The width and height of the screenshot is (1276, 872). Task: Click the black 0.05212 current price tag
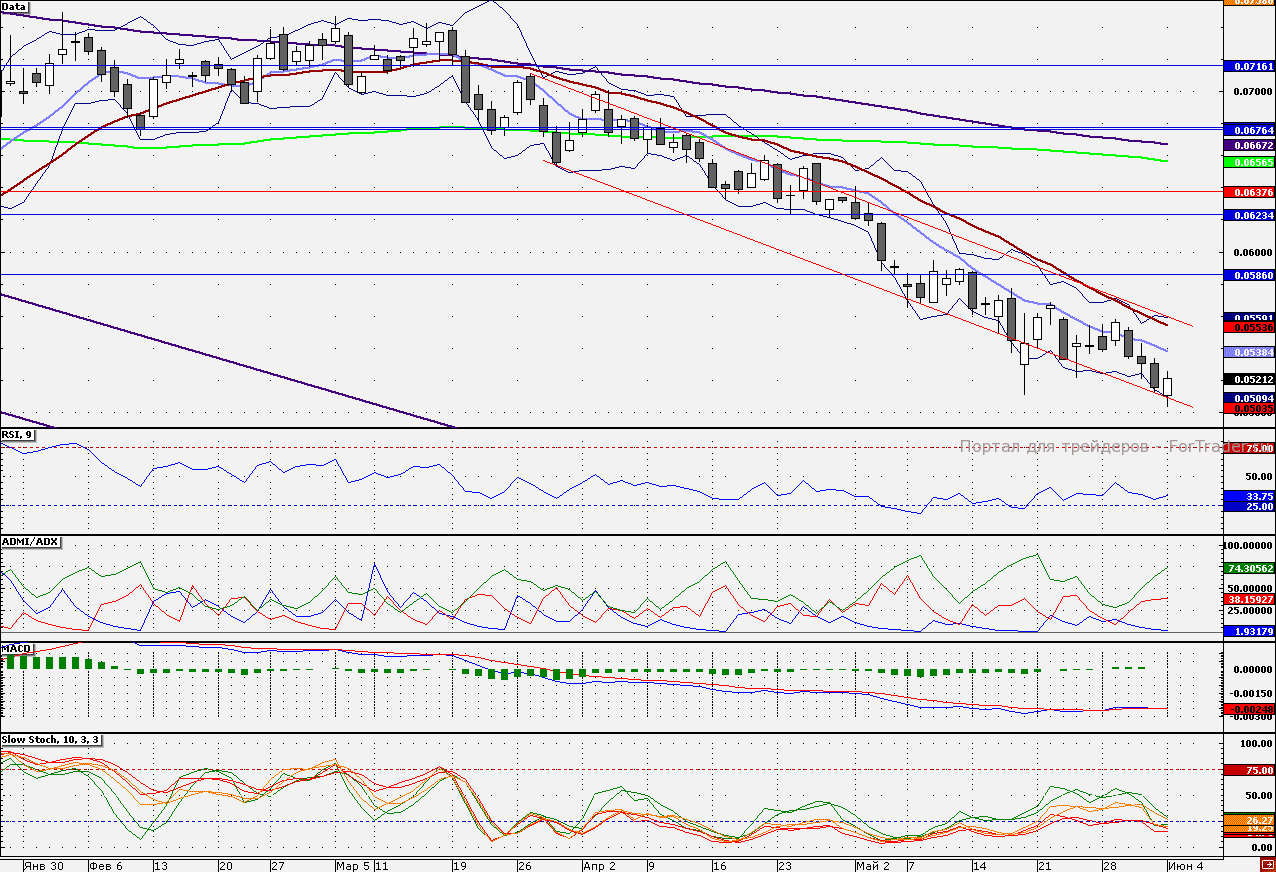[x=1249, y=380]
